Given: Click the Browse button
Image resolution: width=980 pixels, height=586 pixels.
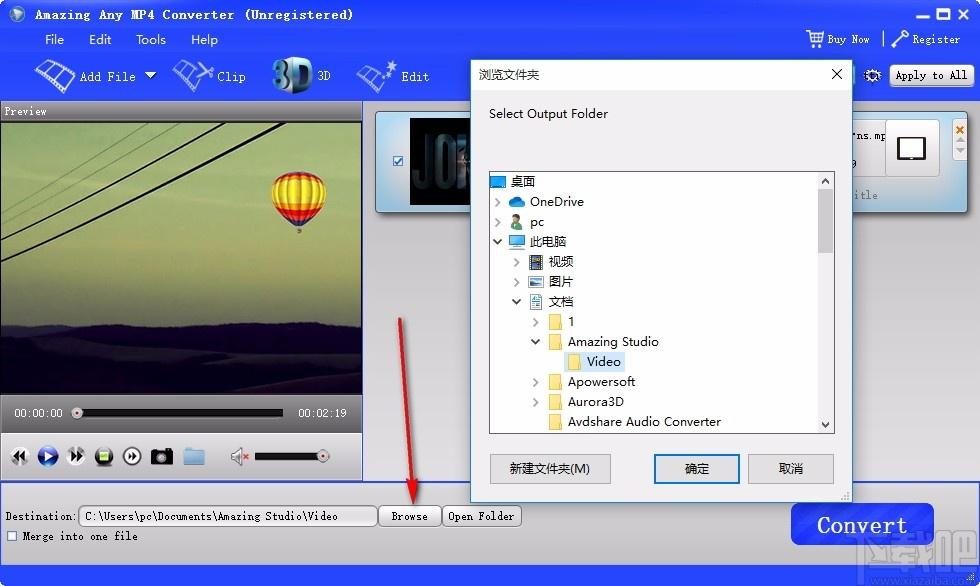Looking at the screenshot, I should 409,516.
